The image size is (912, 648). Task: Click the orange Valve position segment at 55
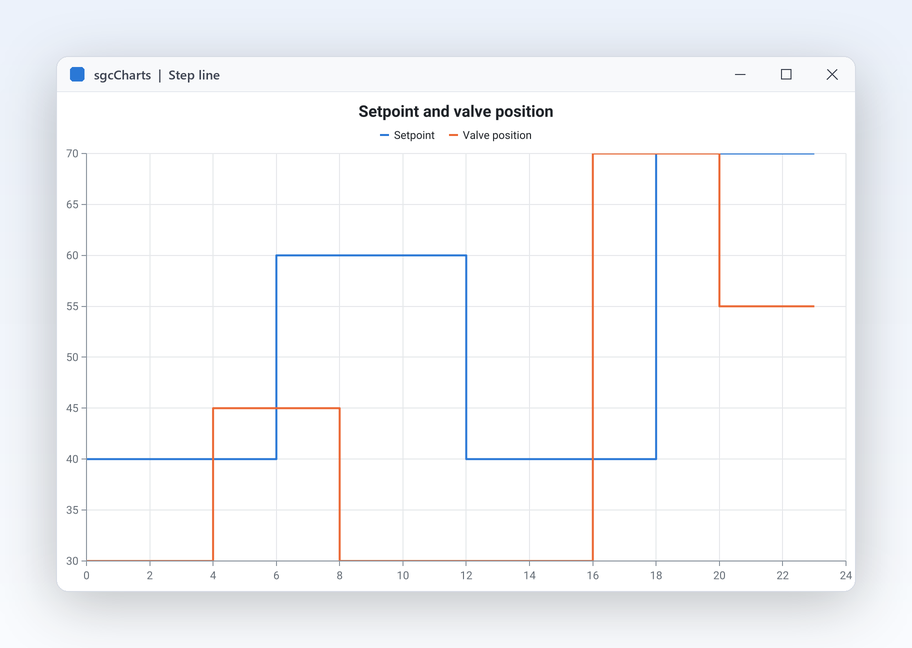767,307
